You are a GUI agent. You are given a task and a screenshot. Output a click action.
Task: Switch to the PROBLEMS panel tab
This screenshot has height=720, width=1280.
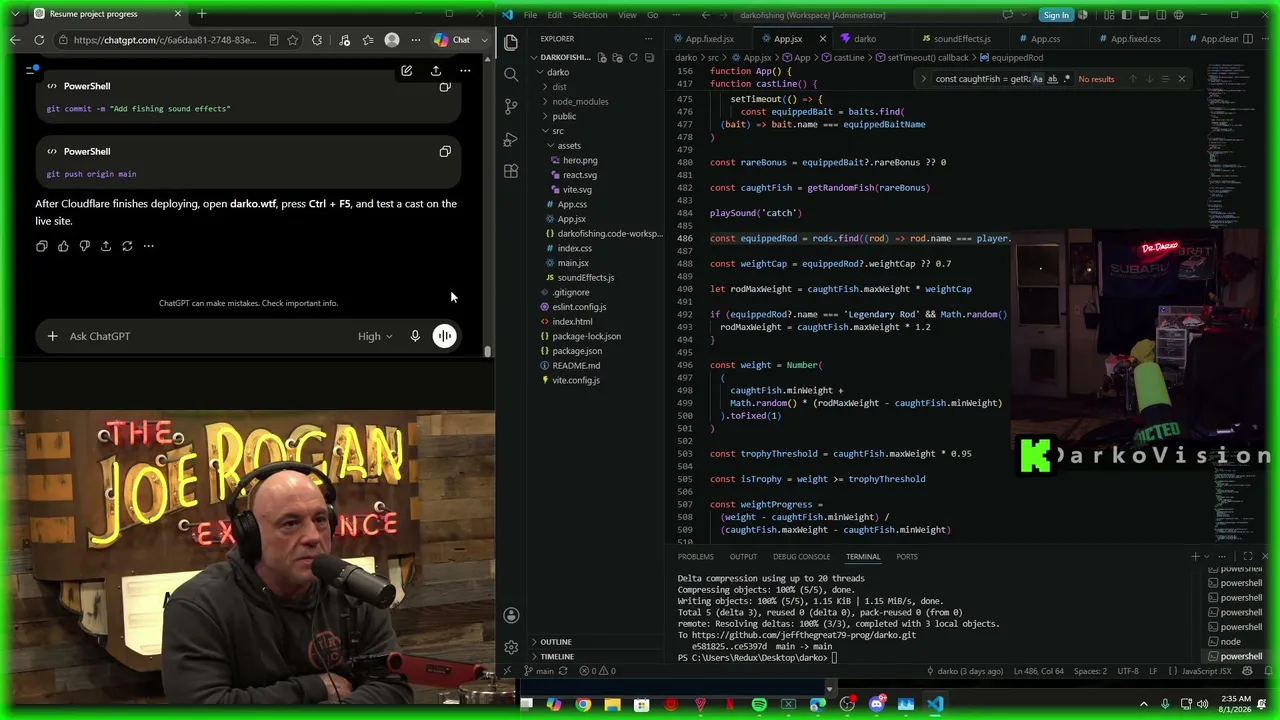pos(696,557)
